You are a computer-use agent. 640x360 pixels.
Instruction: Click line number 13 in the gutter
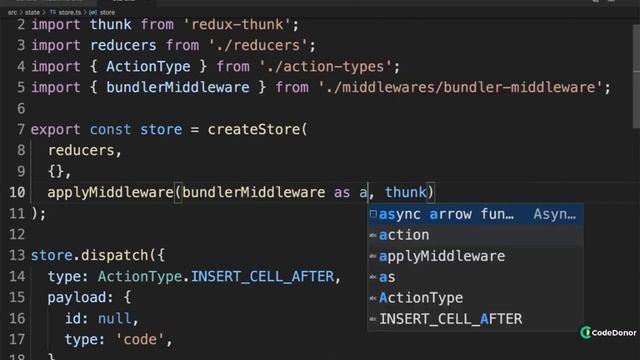pos(17,256)
